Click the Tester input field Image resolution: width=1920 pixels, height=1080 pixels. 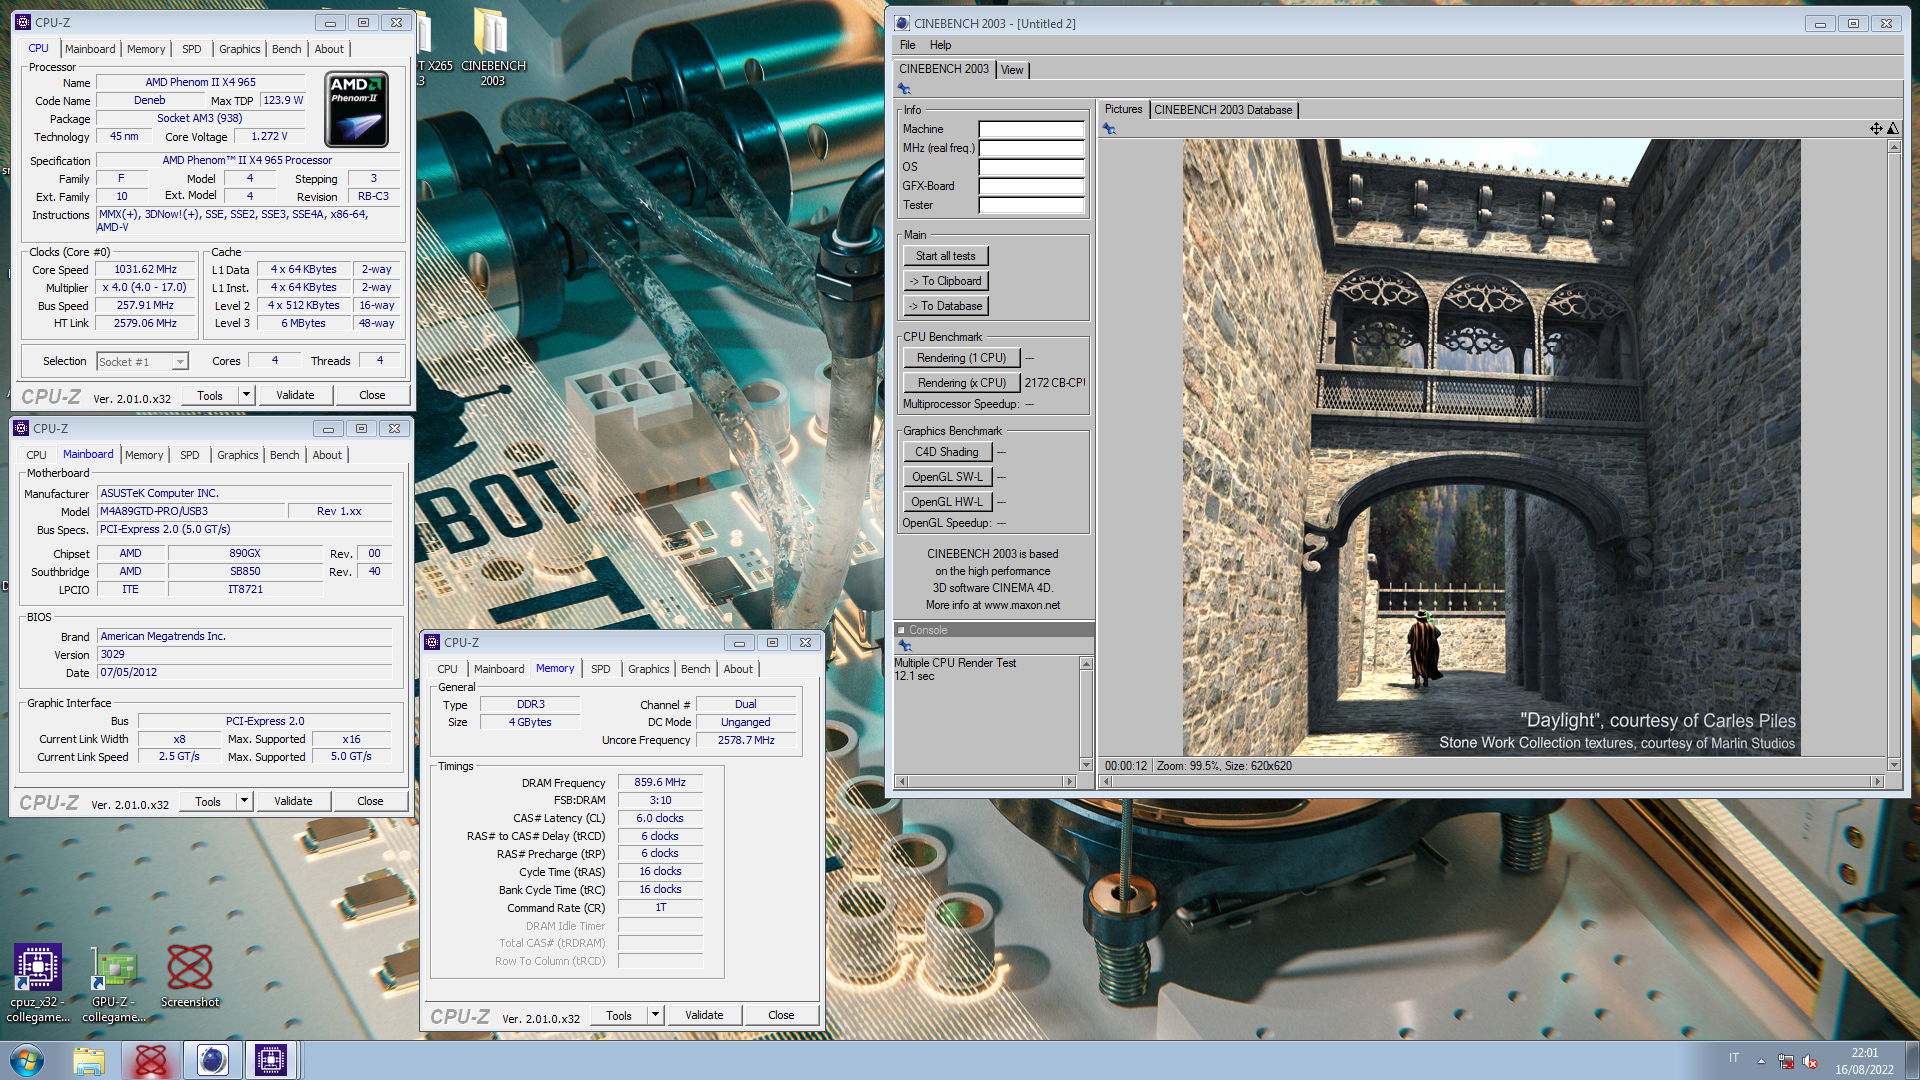click(1031, 205)
